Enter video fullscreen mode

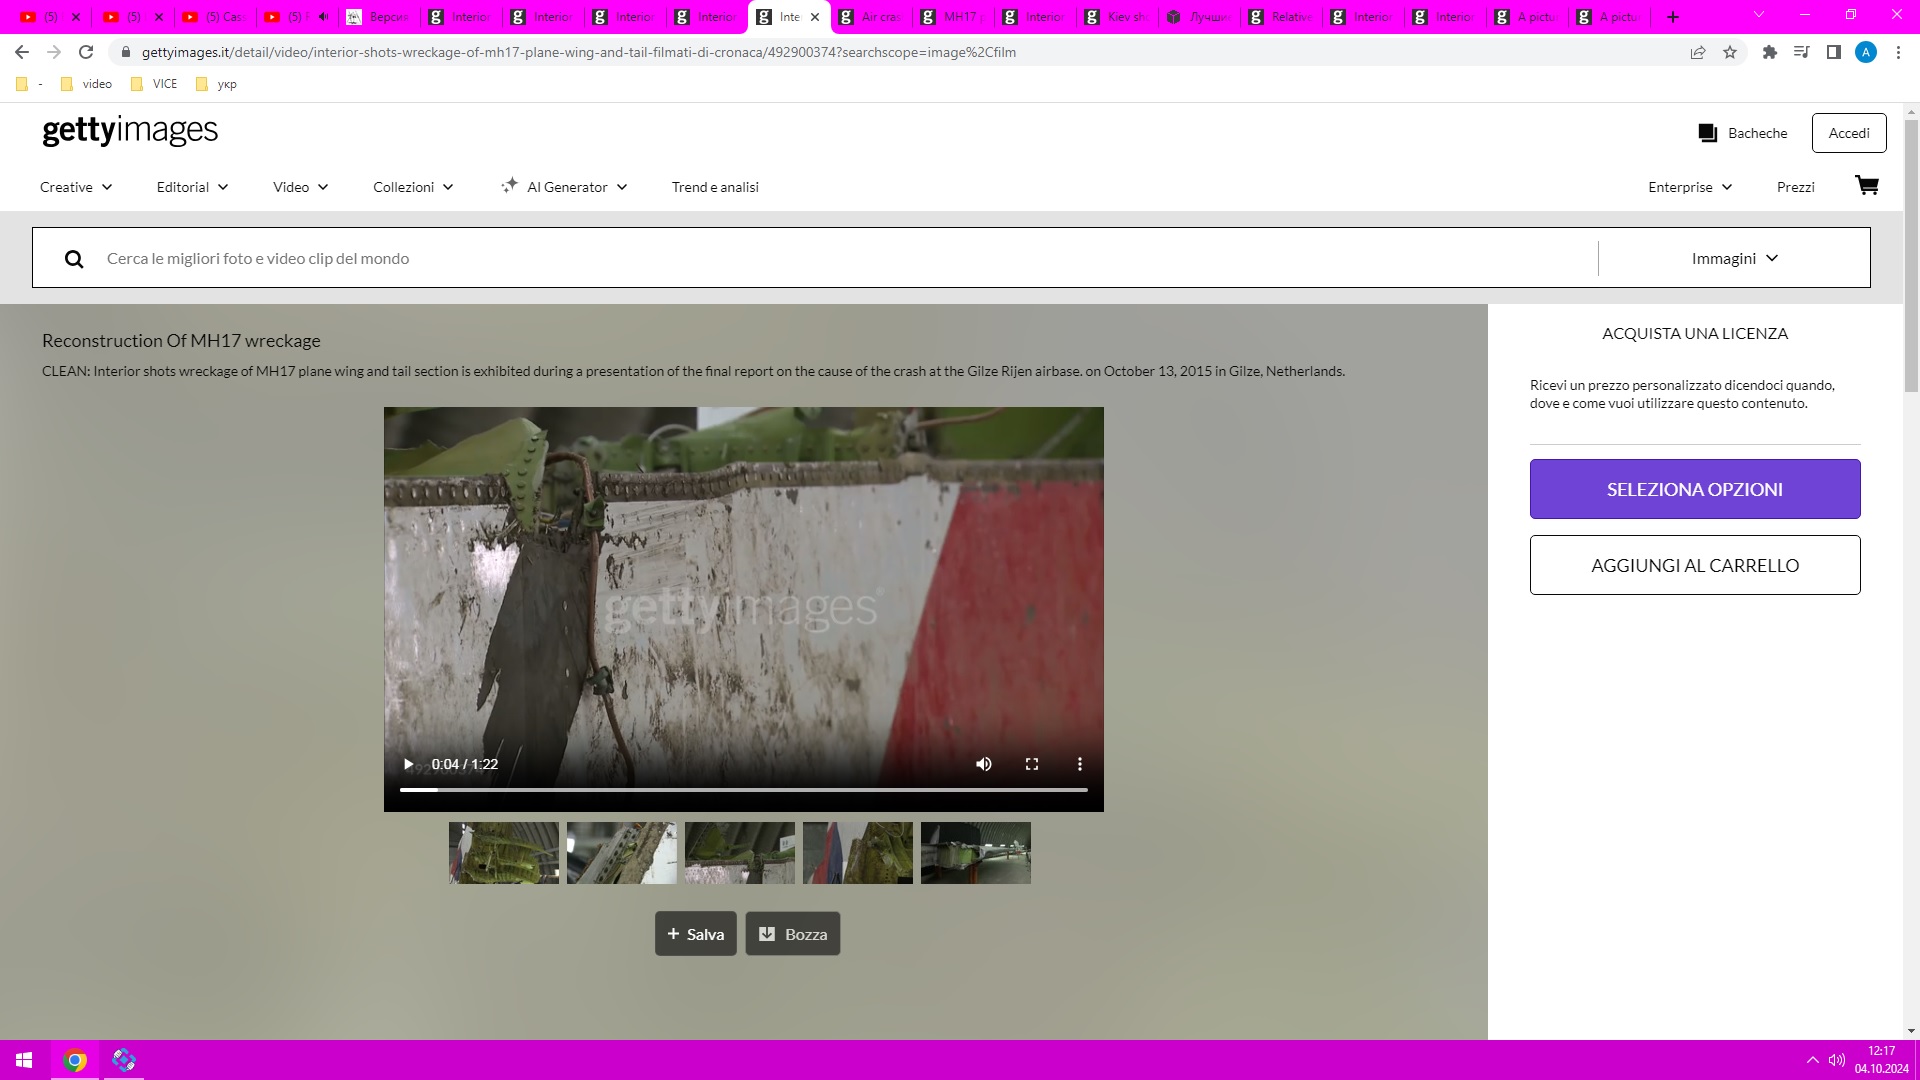(1032, 764)
